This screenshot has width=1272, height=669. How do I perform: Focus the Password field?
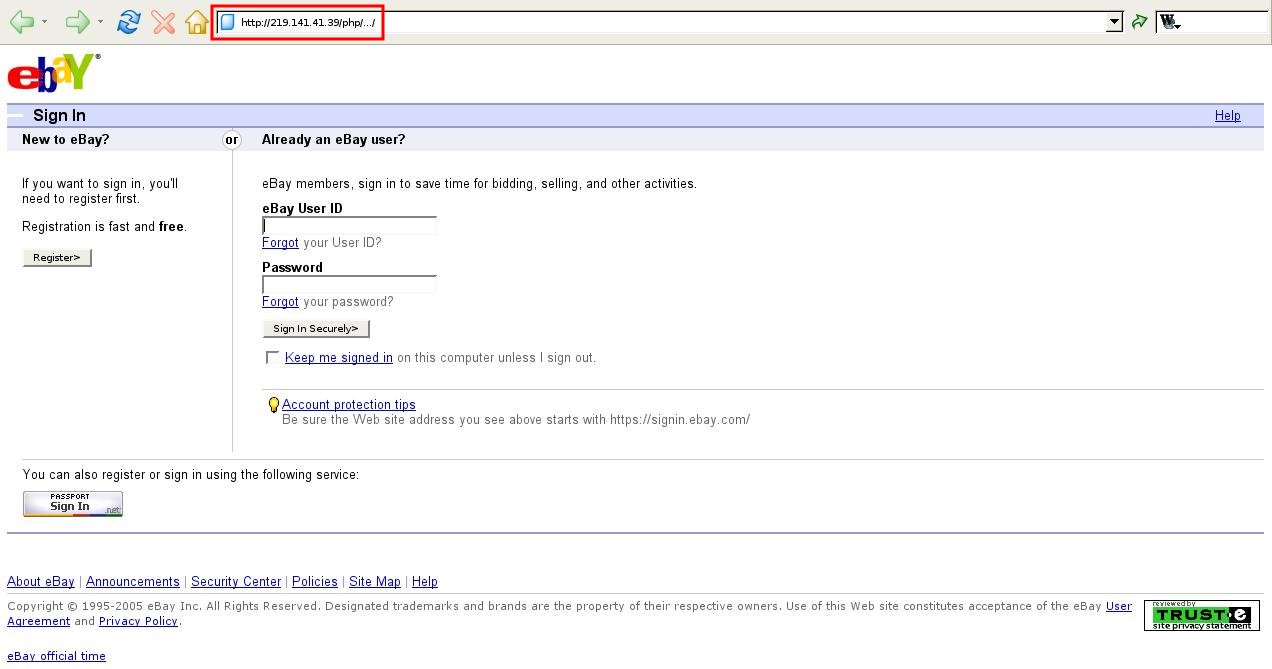tap(349, 285)
